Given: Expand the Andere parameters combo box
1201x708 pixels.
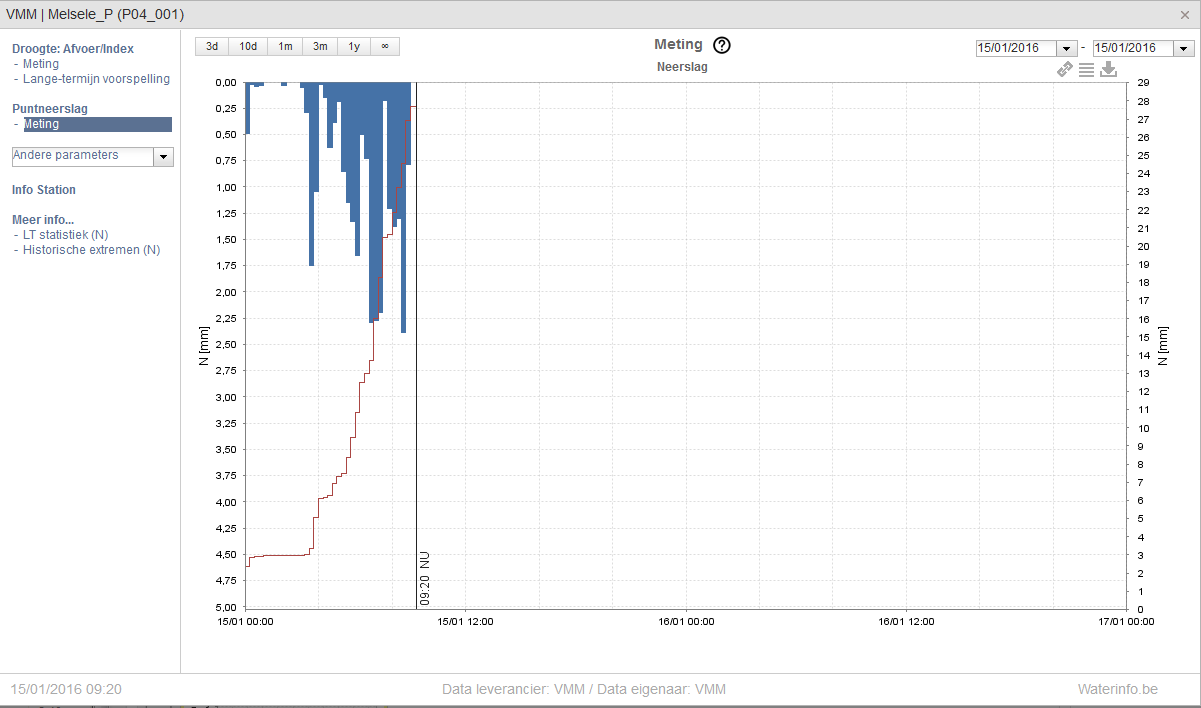Looking at the screenshot, I should tap(164, 156).
